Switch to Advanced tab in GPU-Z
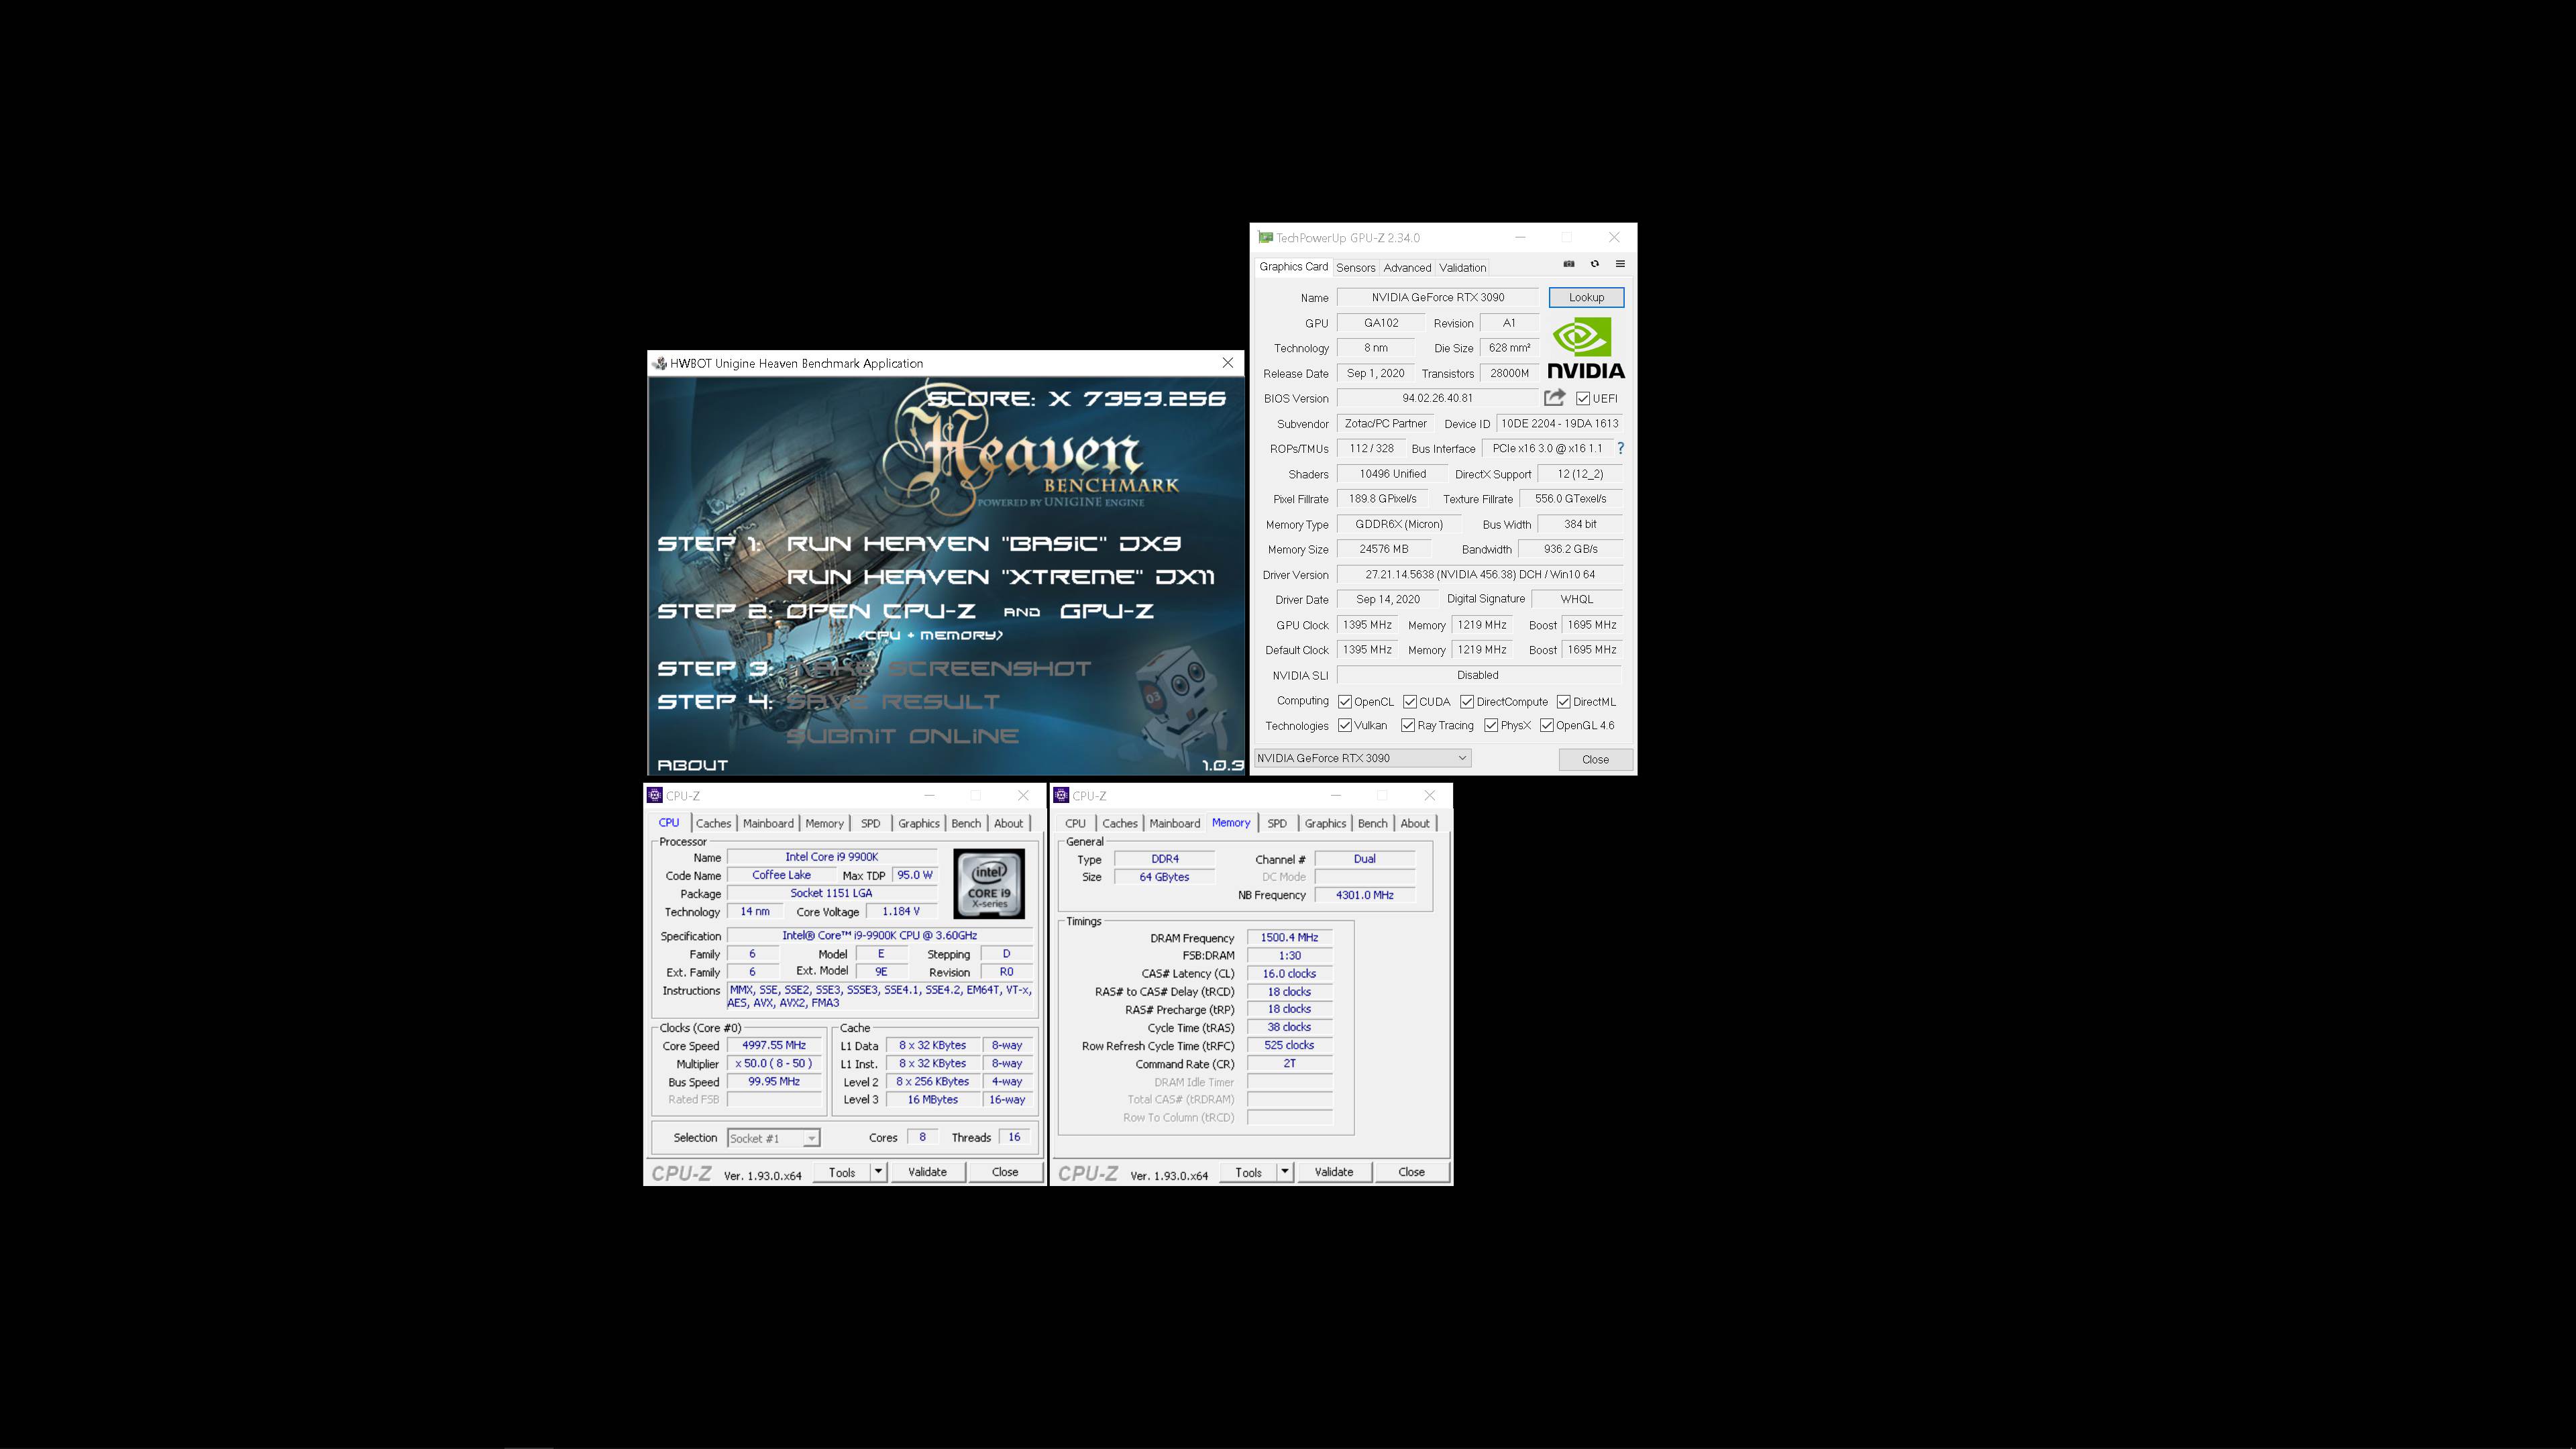The width and height of the screenshot is (2576, 1449). (1407, 268)
